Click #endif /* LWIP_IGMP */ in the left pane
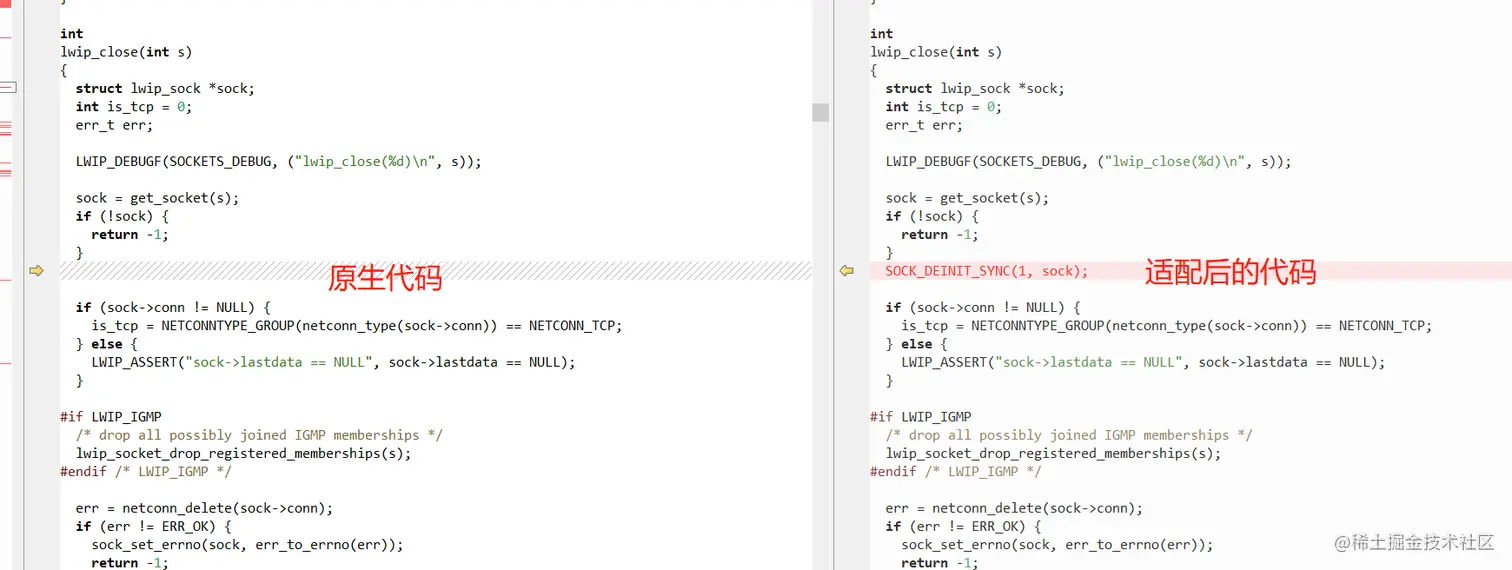Screen dimensions: 1512x570 146,471
